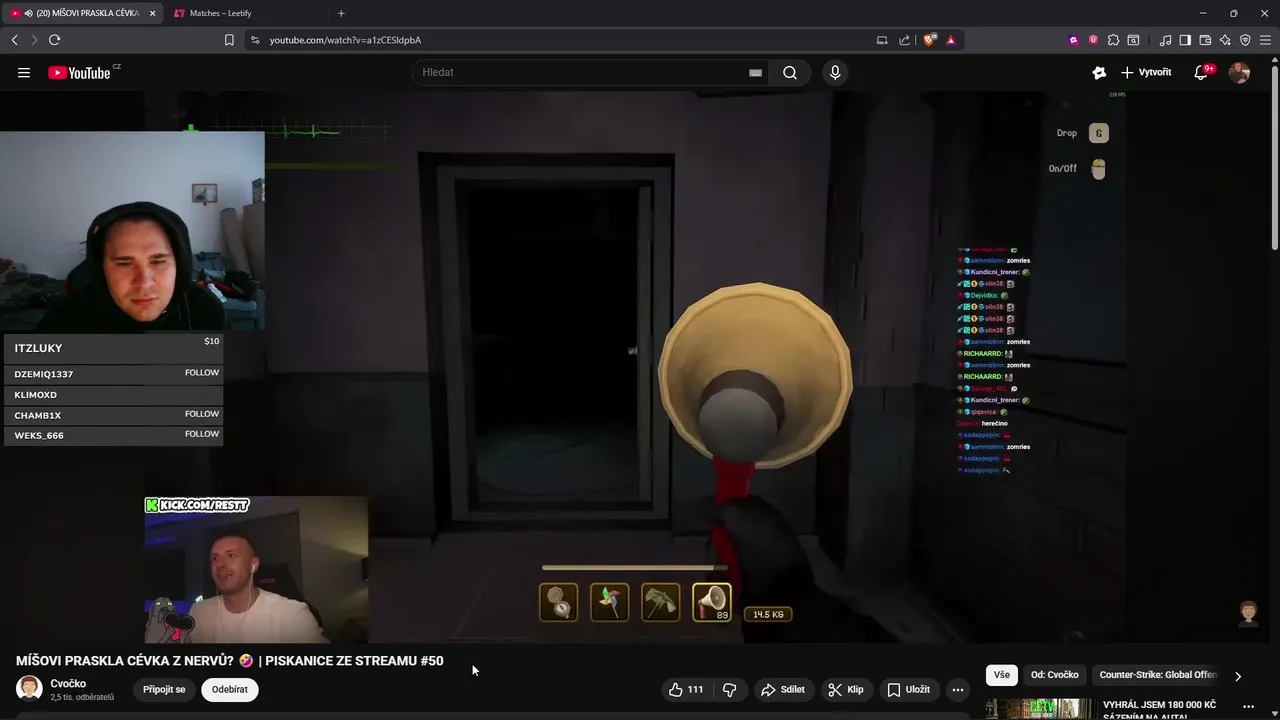Viewport: 1280px width, 720px height.
Task: Open the account avatar menu
Action: coord(1239,72)
